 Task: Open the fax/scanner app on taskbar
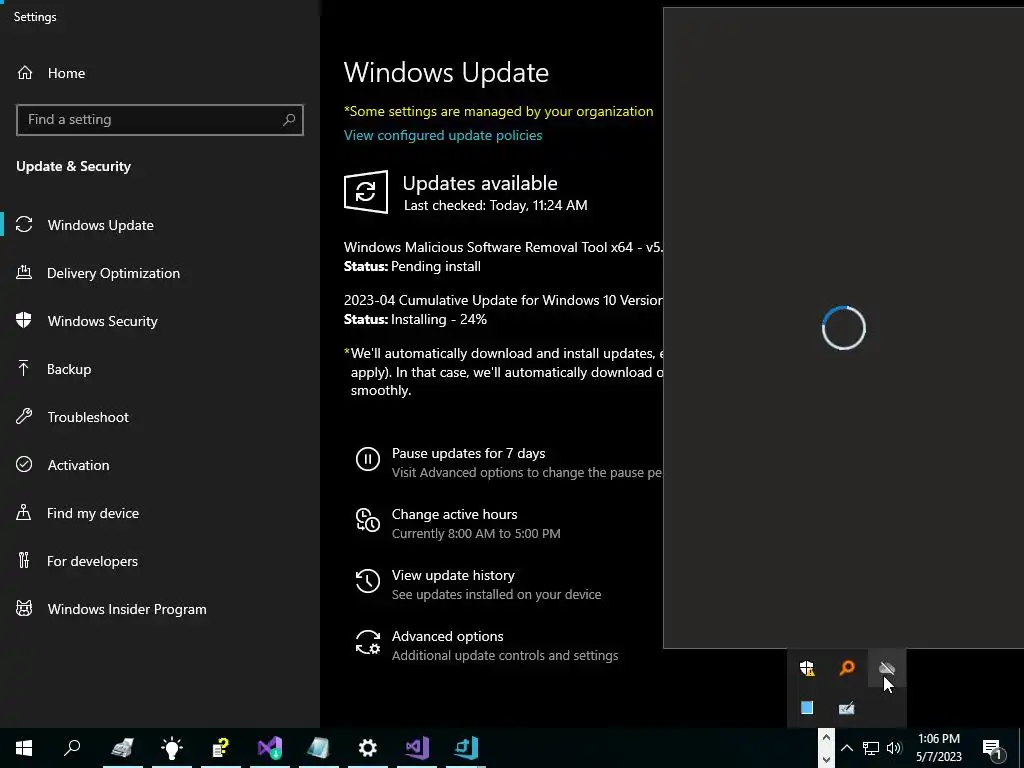(122, 748)
